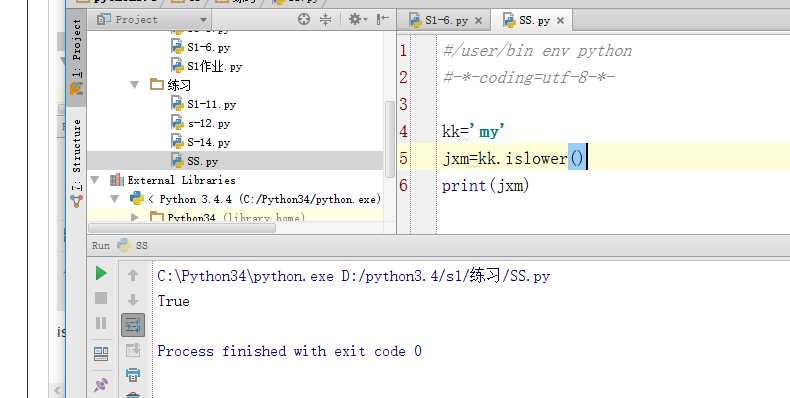Click the project tree horizontal scrollbar
The image size is (790, 398).
(182, 228)
